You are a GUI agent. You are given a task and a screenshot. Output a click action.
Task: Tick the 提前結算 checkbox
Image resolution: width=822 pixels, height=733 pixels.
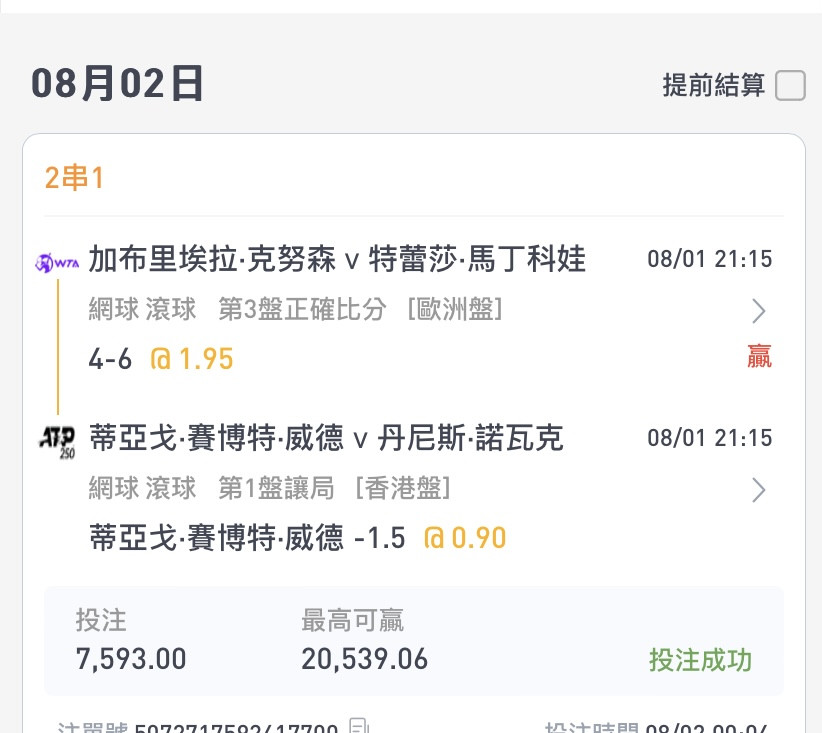[x=790, y=86]
